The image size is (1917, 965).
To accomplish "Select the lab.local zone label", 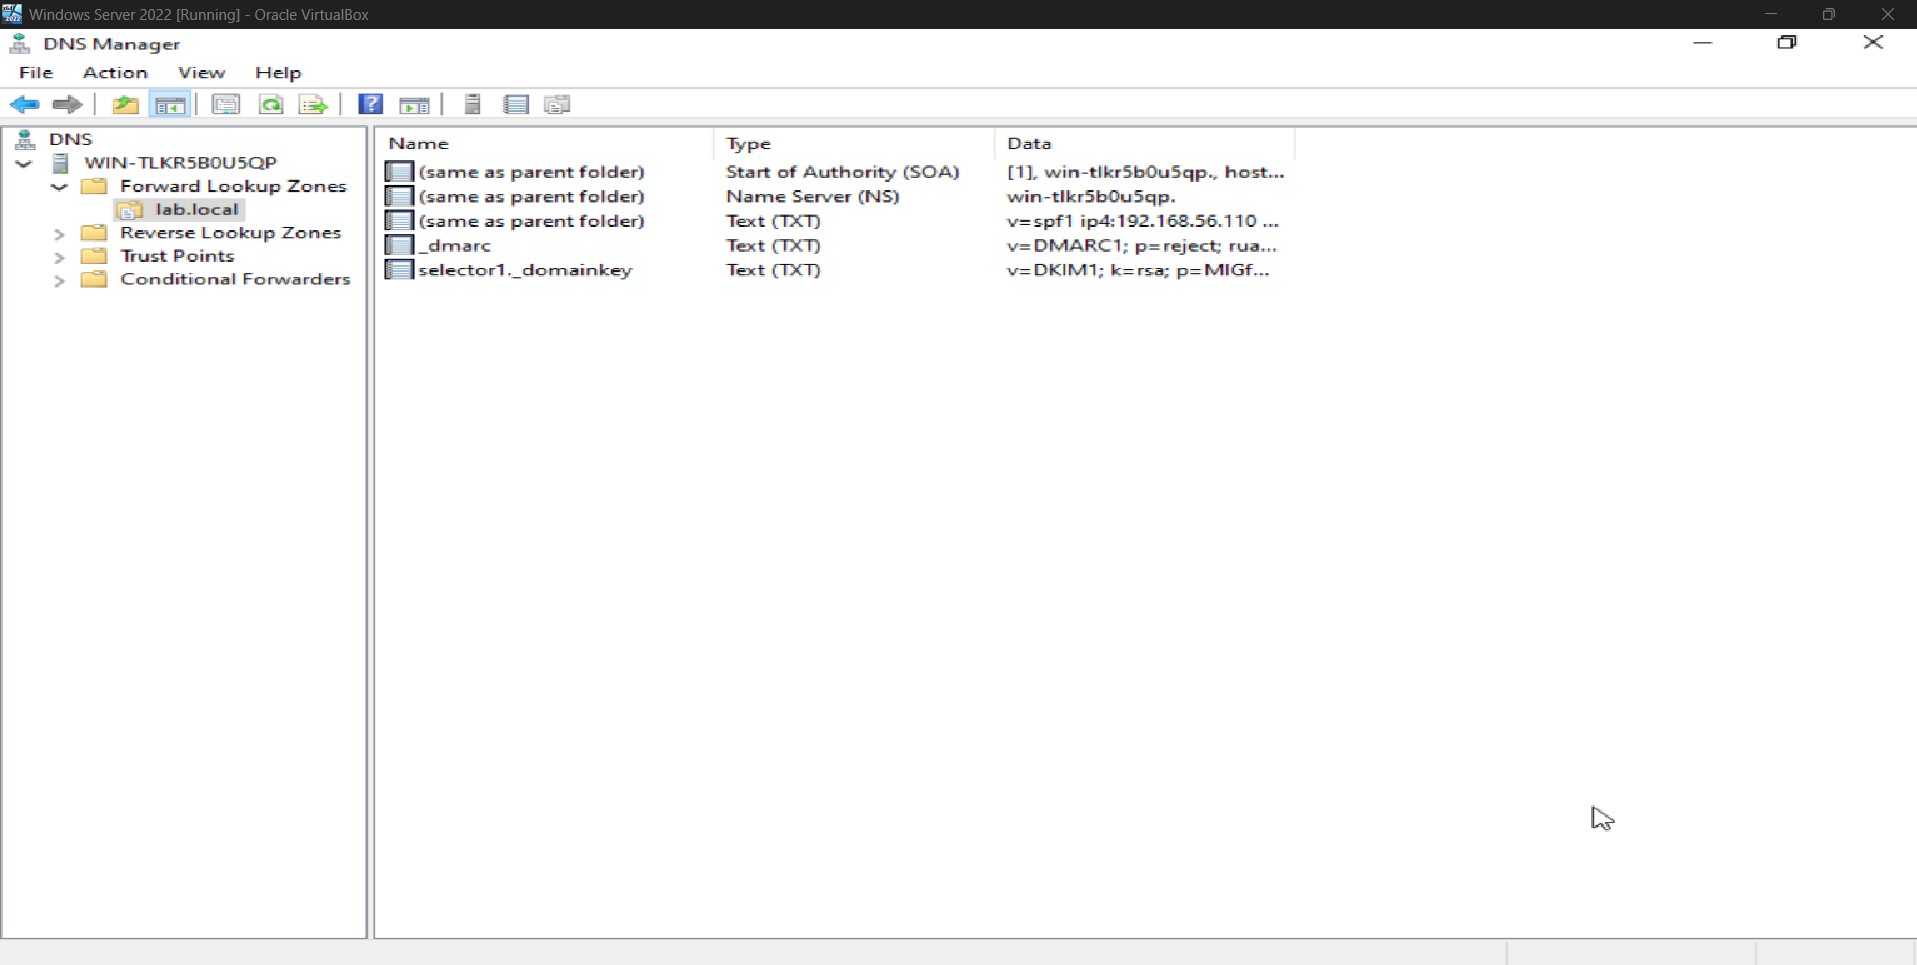I will (197, 209).
